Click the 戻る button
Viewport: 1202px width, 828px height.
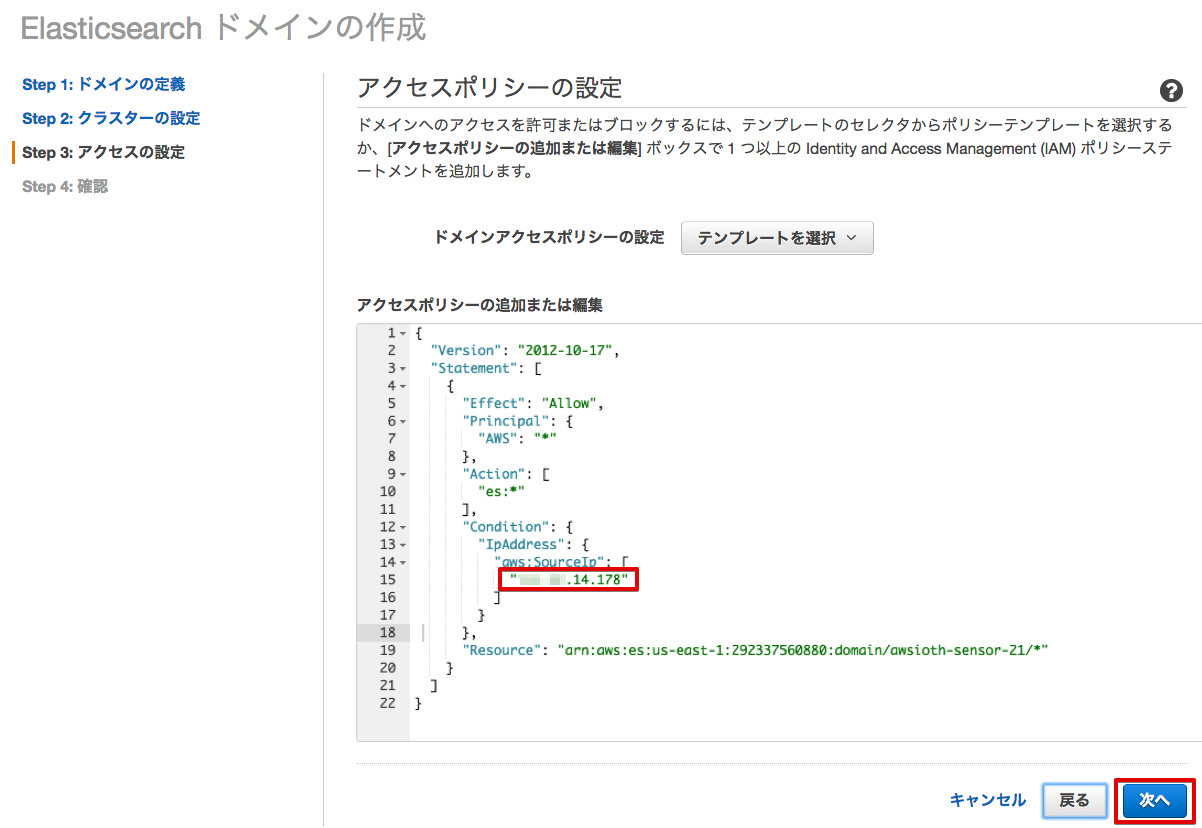pyautogui.click(x=1074, y=800)
